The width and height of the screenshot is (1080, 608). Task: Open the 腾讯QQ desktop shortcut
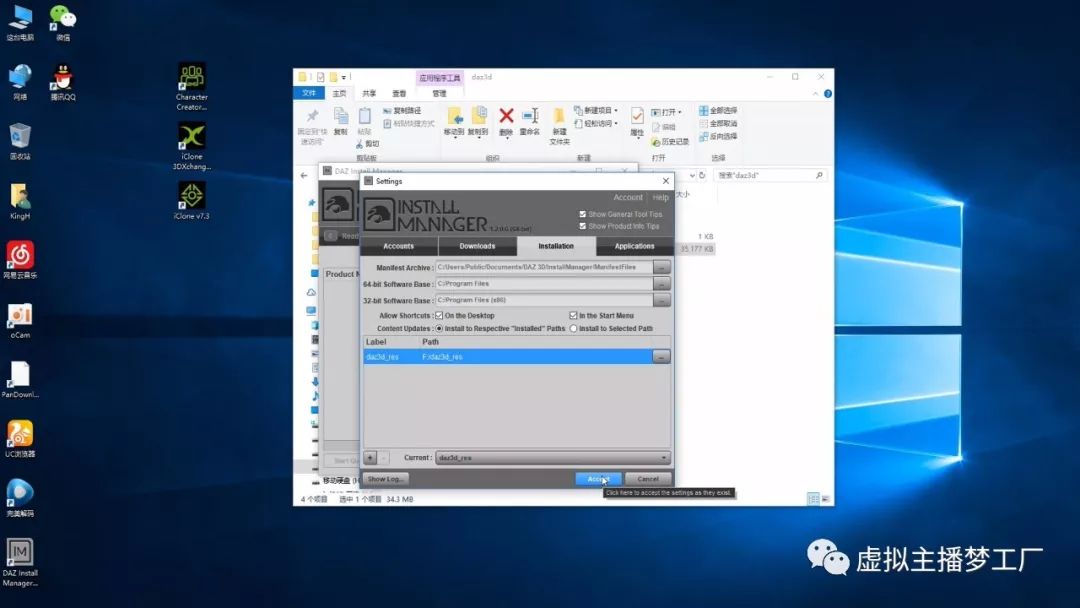pyautogui.click(x=63, y=83)
